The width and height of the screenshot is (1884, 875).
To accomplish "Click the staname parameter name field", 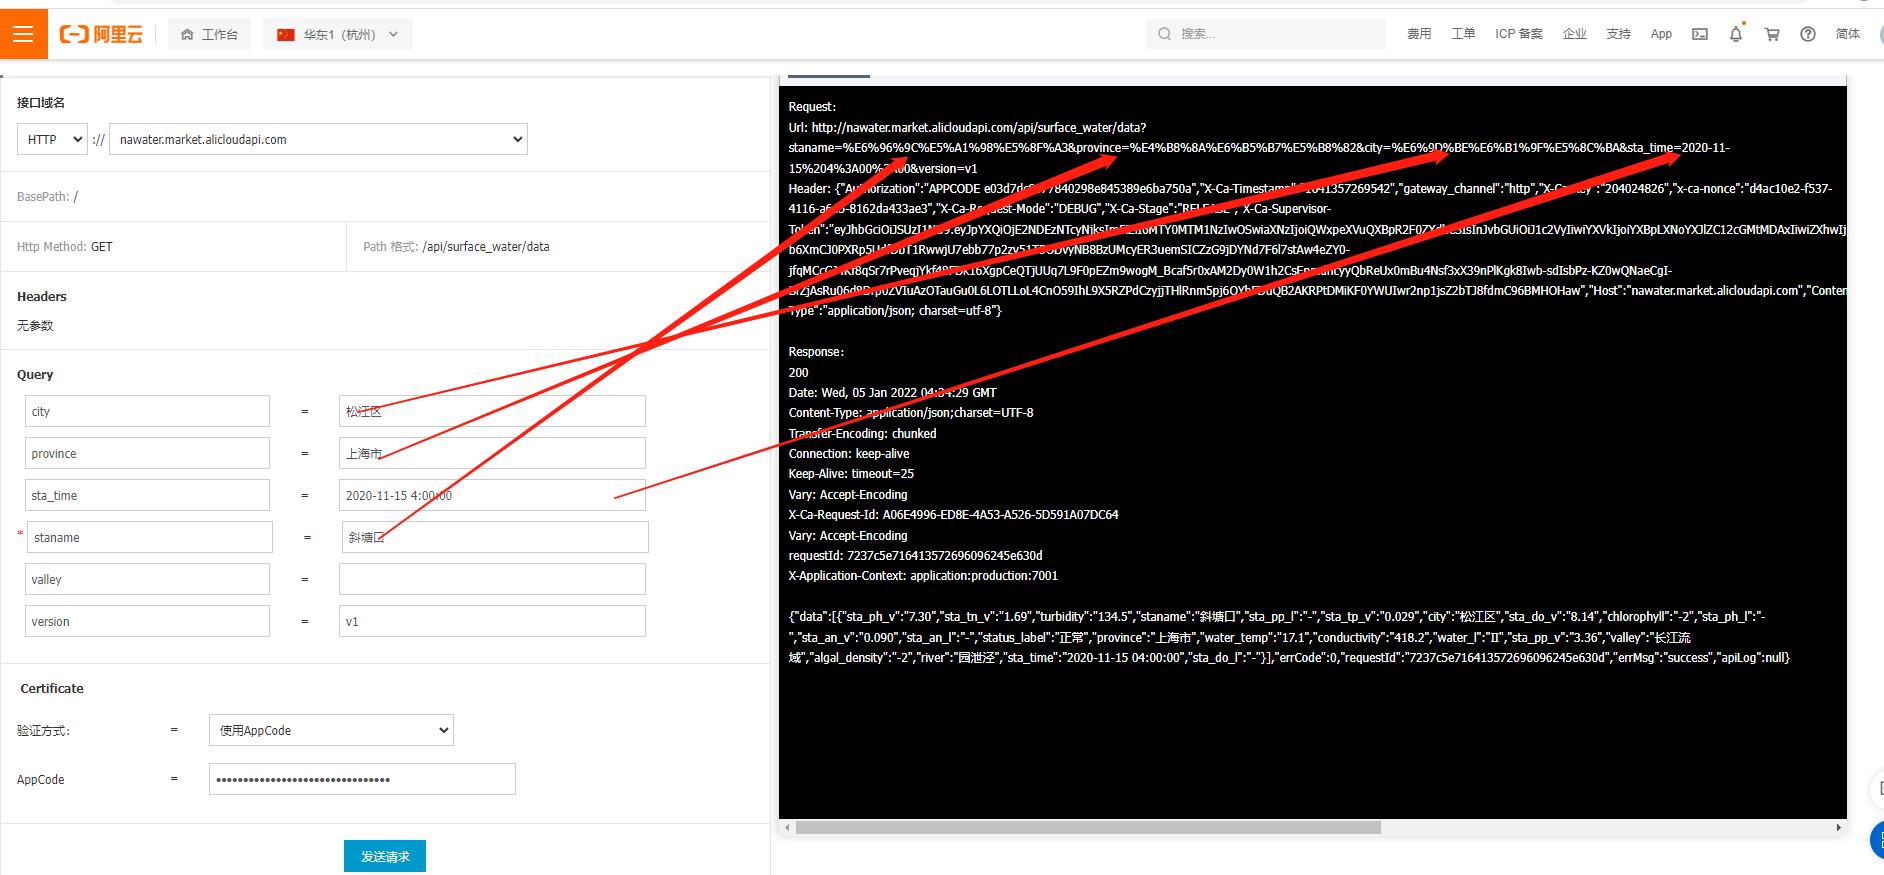I will (150, 537).
